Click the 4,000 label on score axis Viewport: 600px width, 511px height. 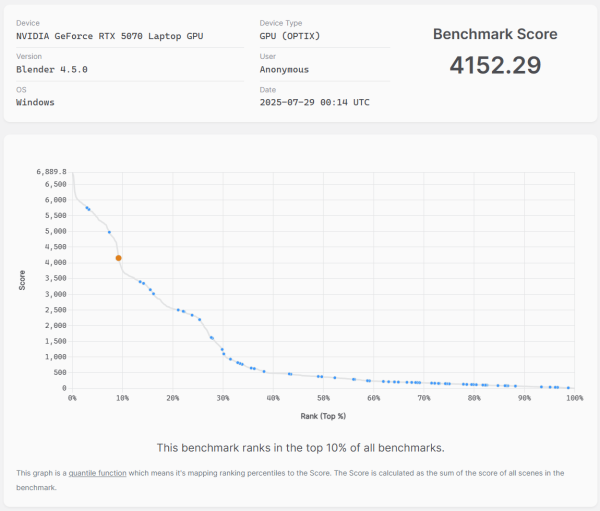pyautogui.click(x=54, y=262)
